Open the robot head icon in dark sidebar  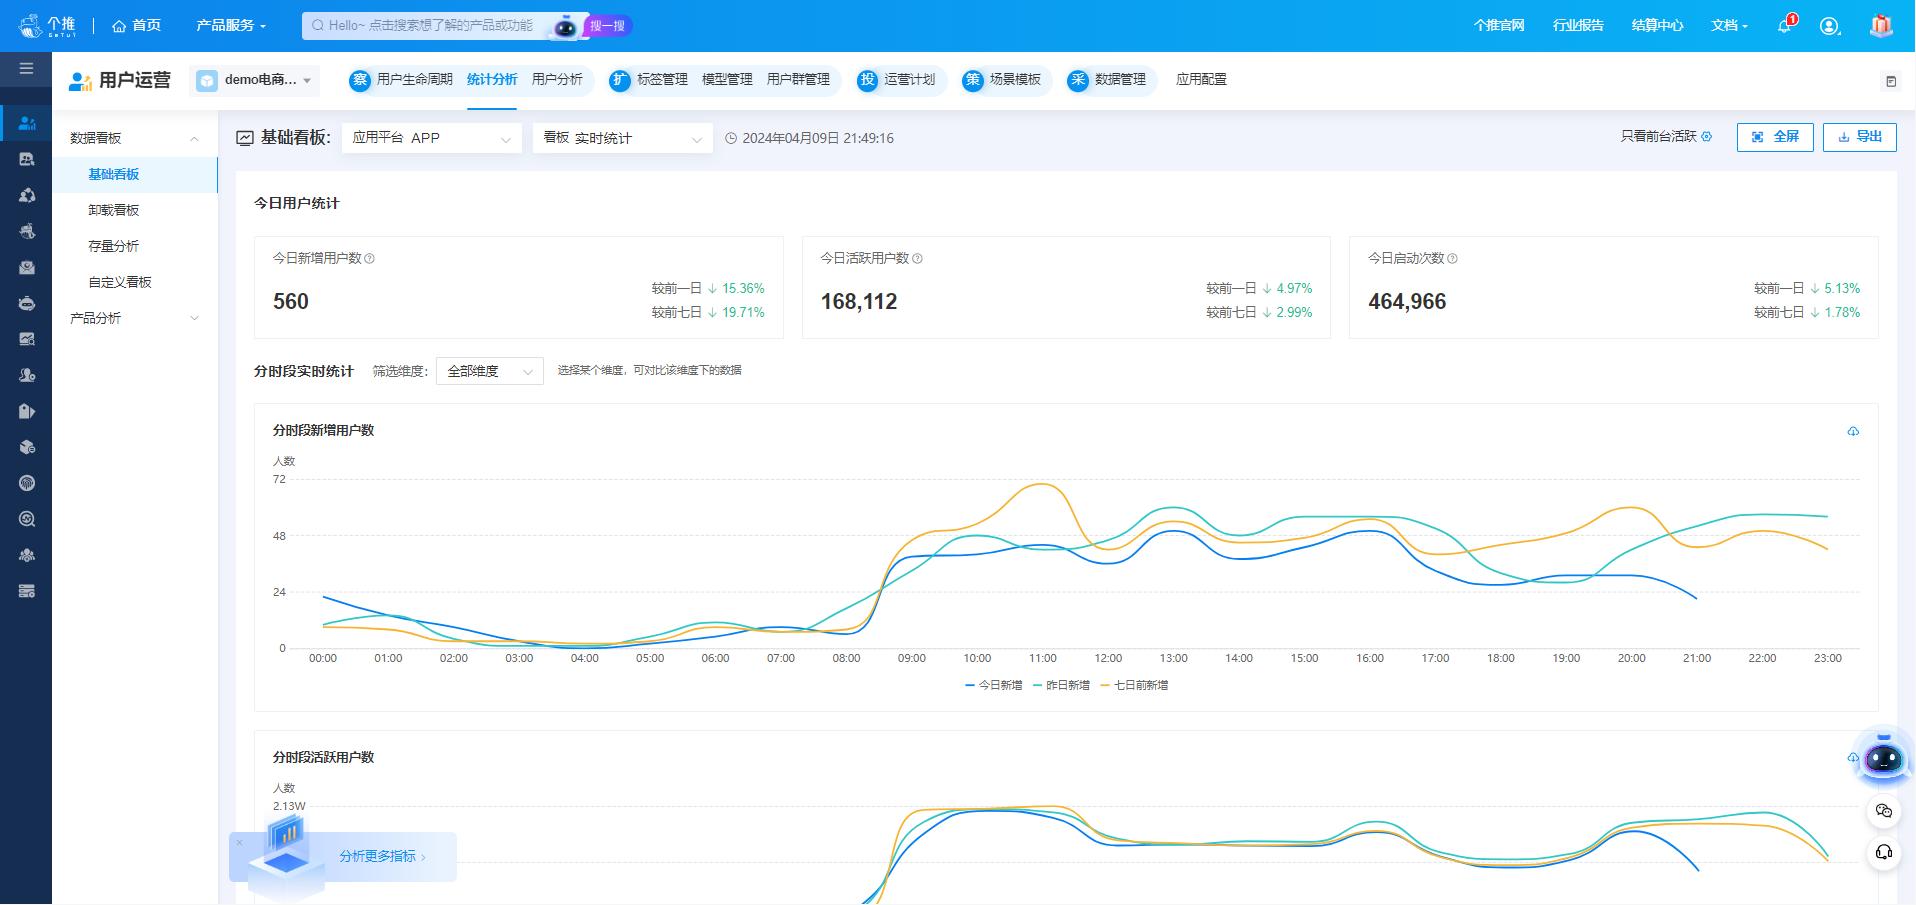pyautogui.click(x=27, y=303)
